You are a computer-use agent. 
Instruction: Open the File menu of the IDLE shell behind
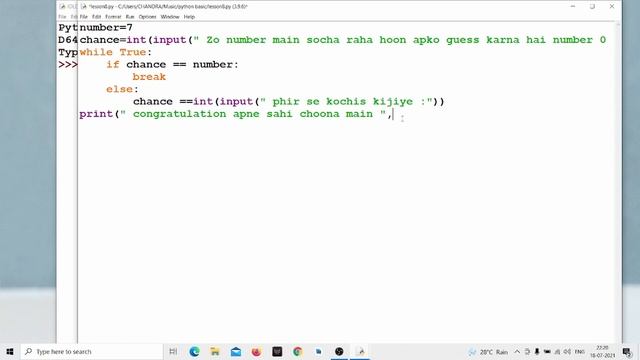pos(62,17)
